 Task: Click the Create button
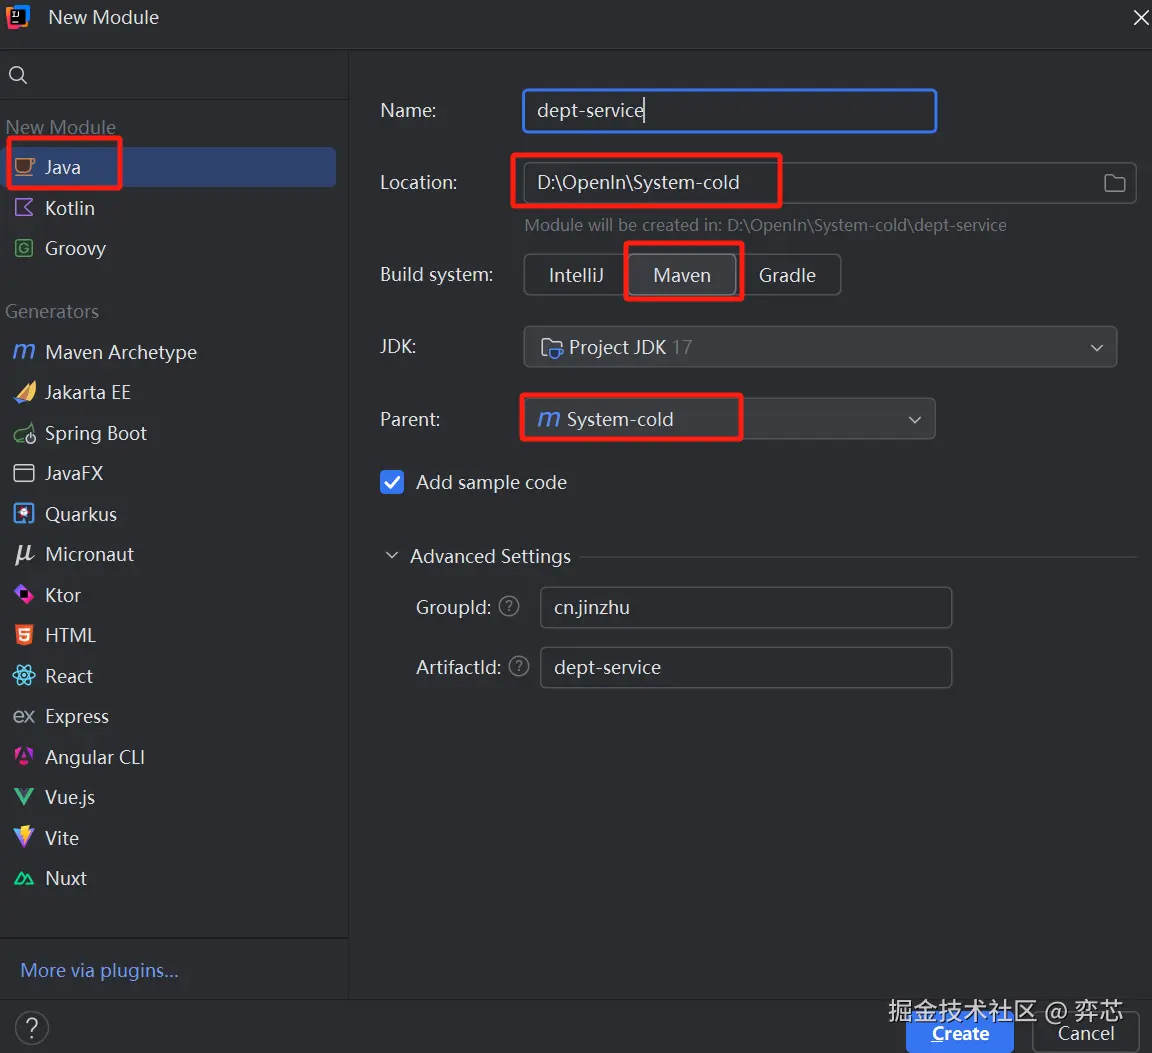click(960, 1033)
